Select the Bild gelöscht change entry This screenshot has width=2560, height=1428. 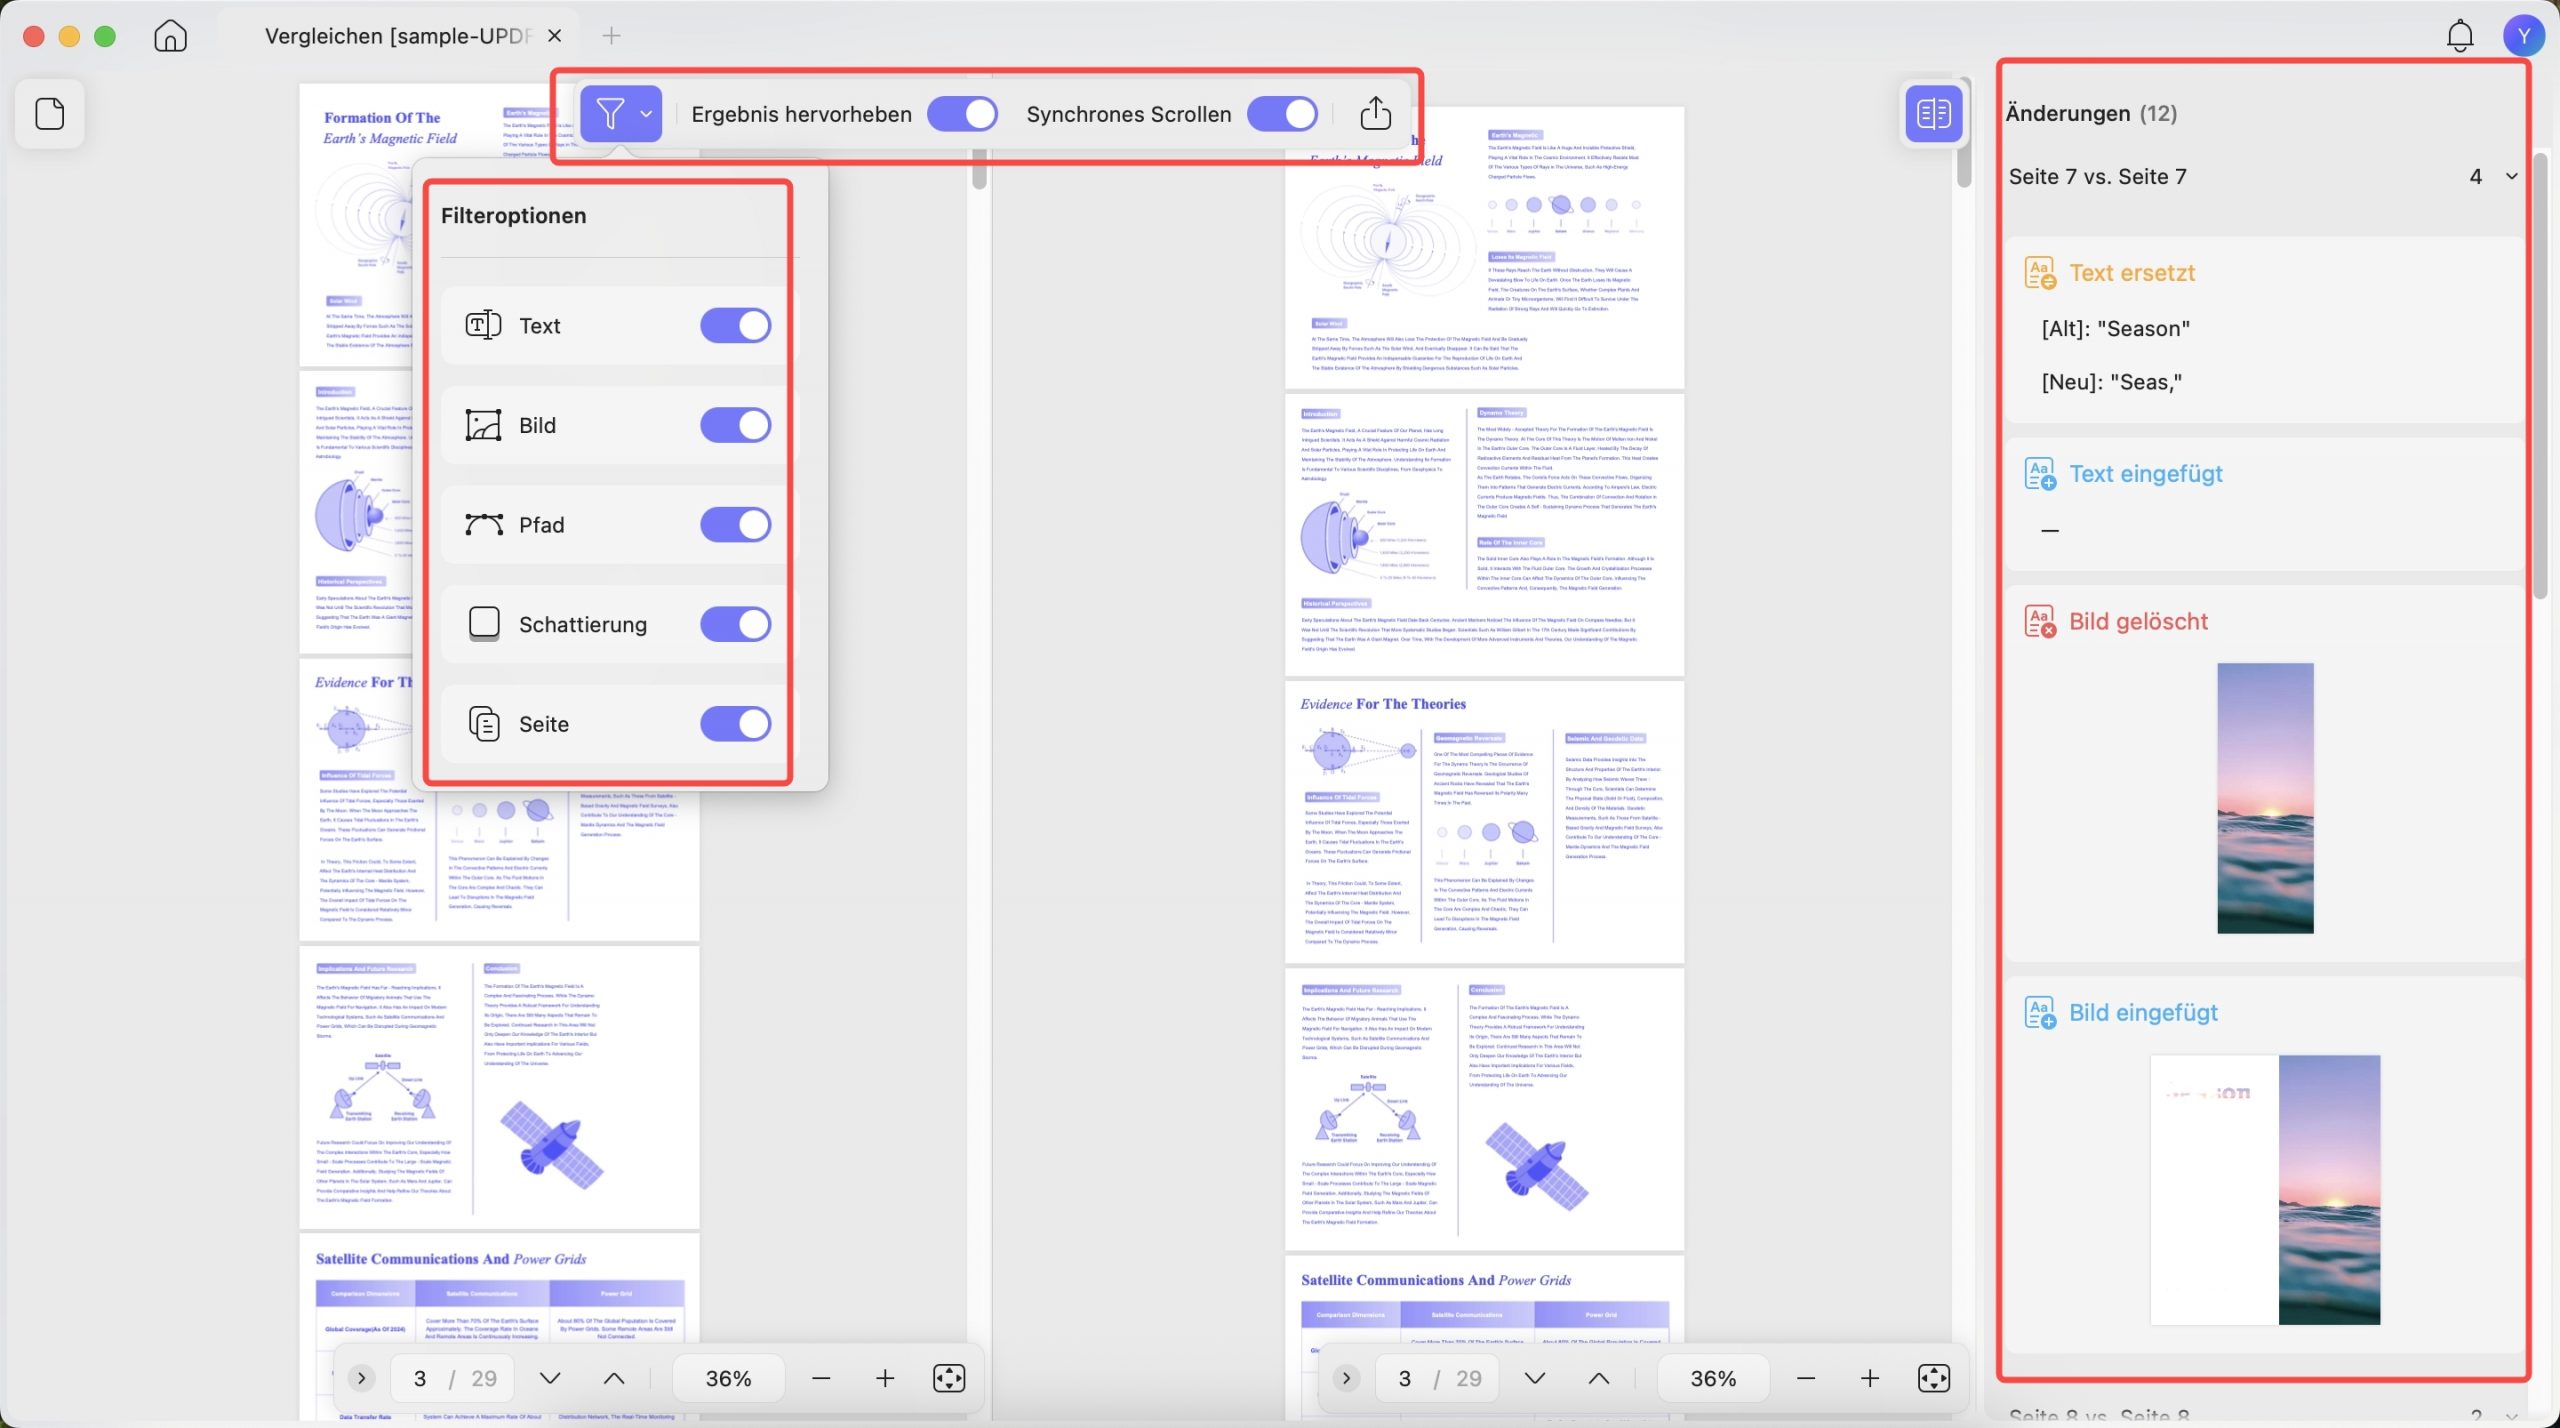point(2264,774)
